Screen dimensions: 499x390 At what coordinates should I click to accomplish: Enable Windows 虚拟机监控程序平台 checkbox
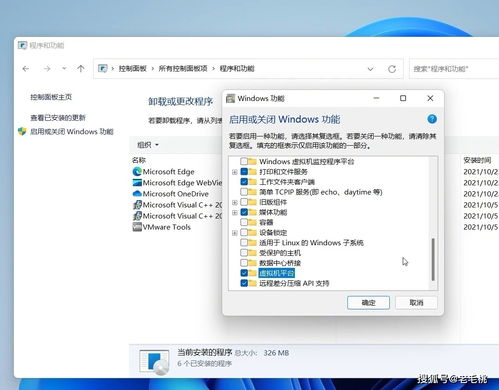pyautogui.click(x=244, y=162)
